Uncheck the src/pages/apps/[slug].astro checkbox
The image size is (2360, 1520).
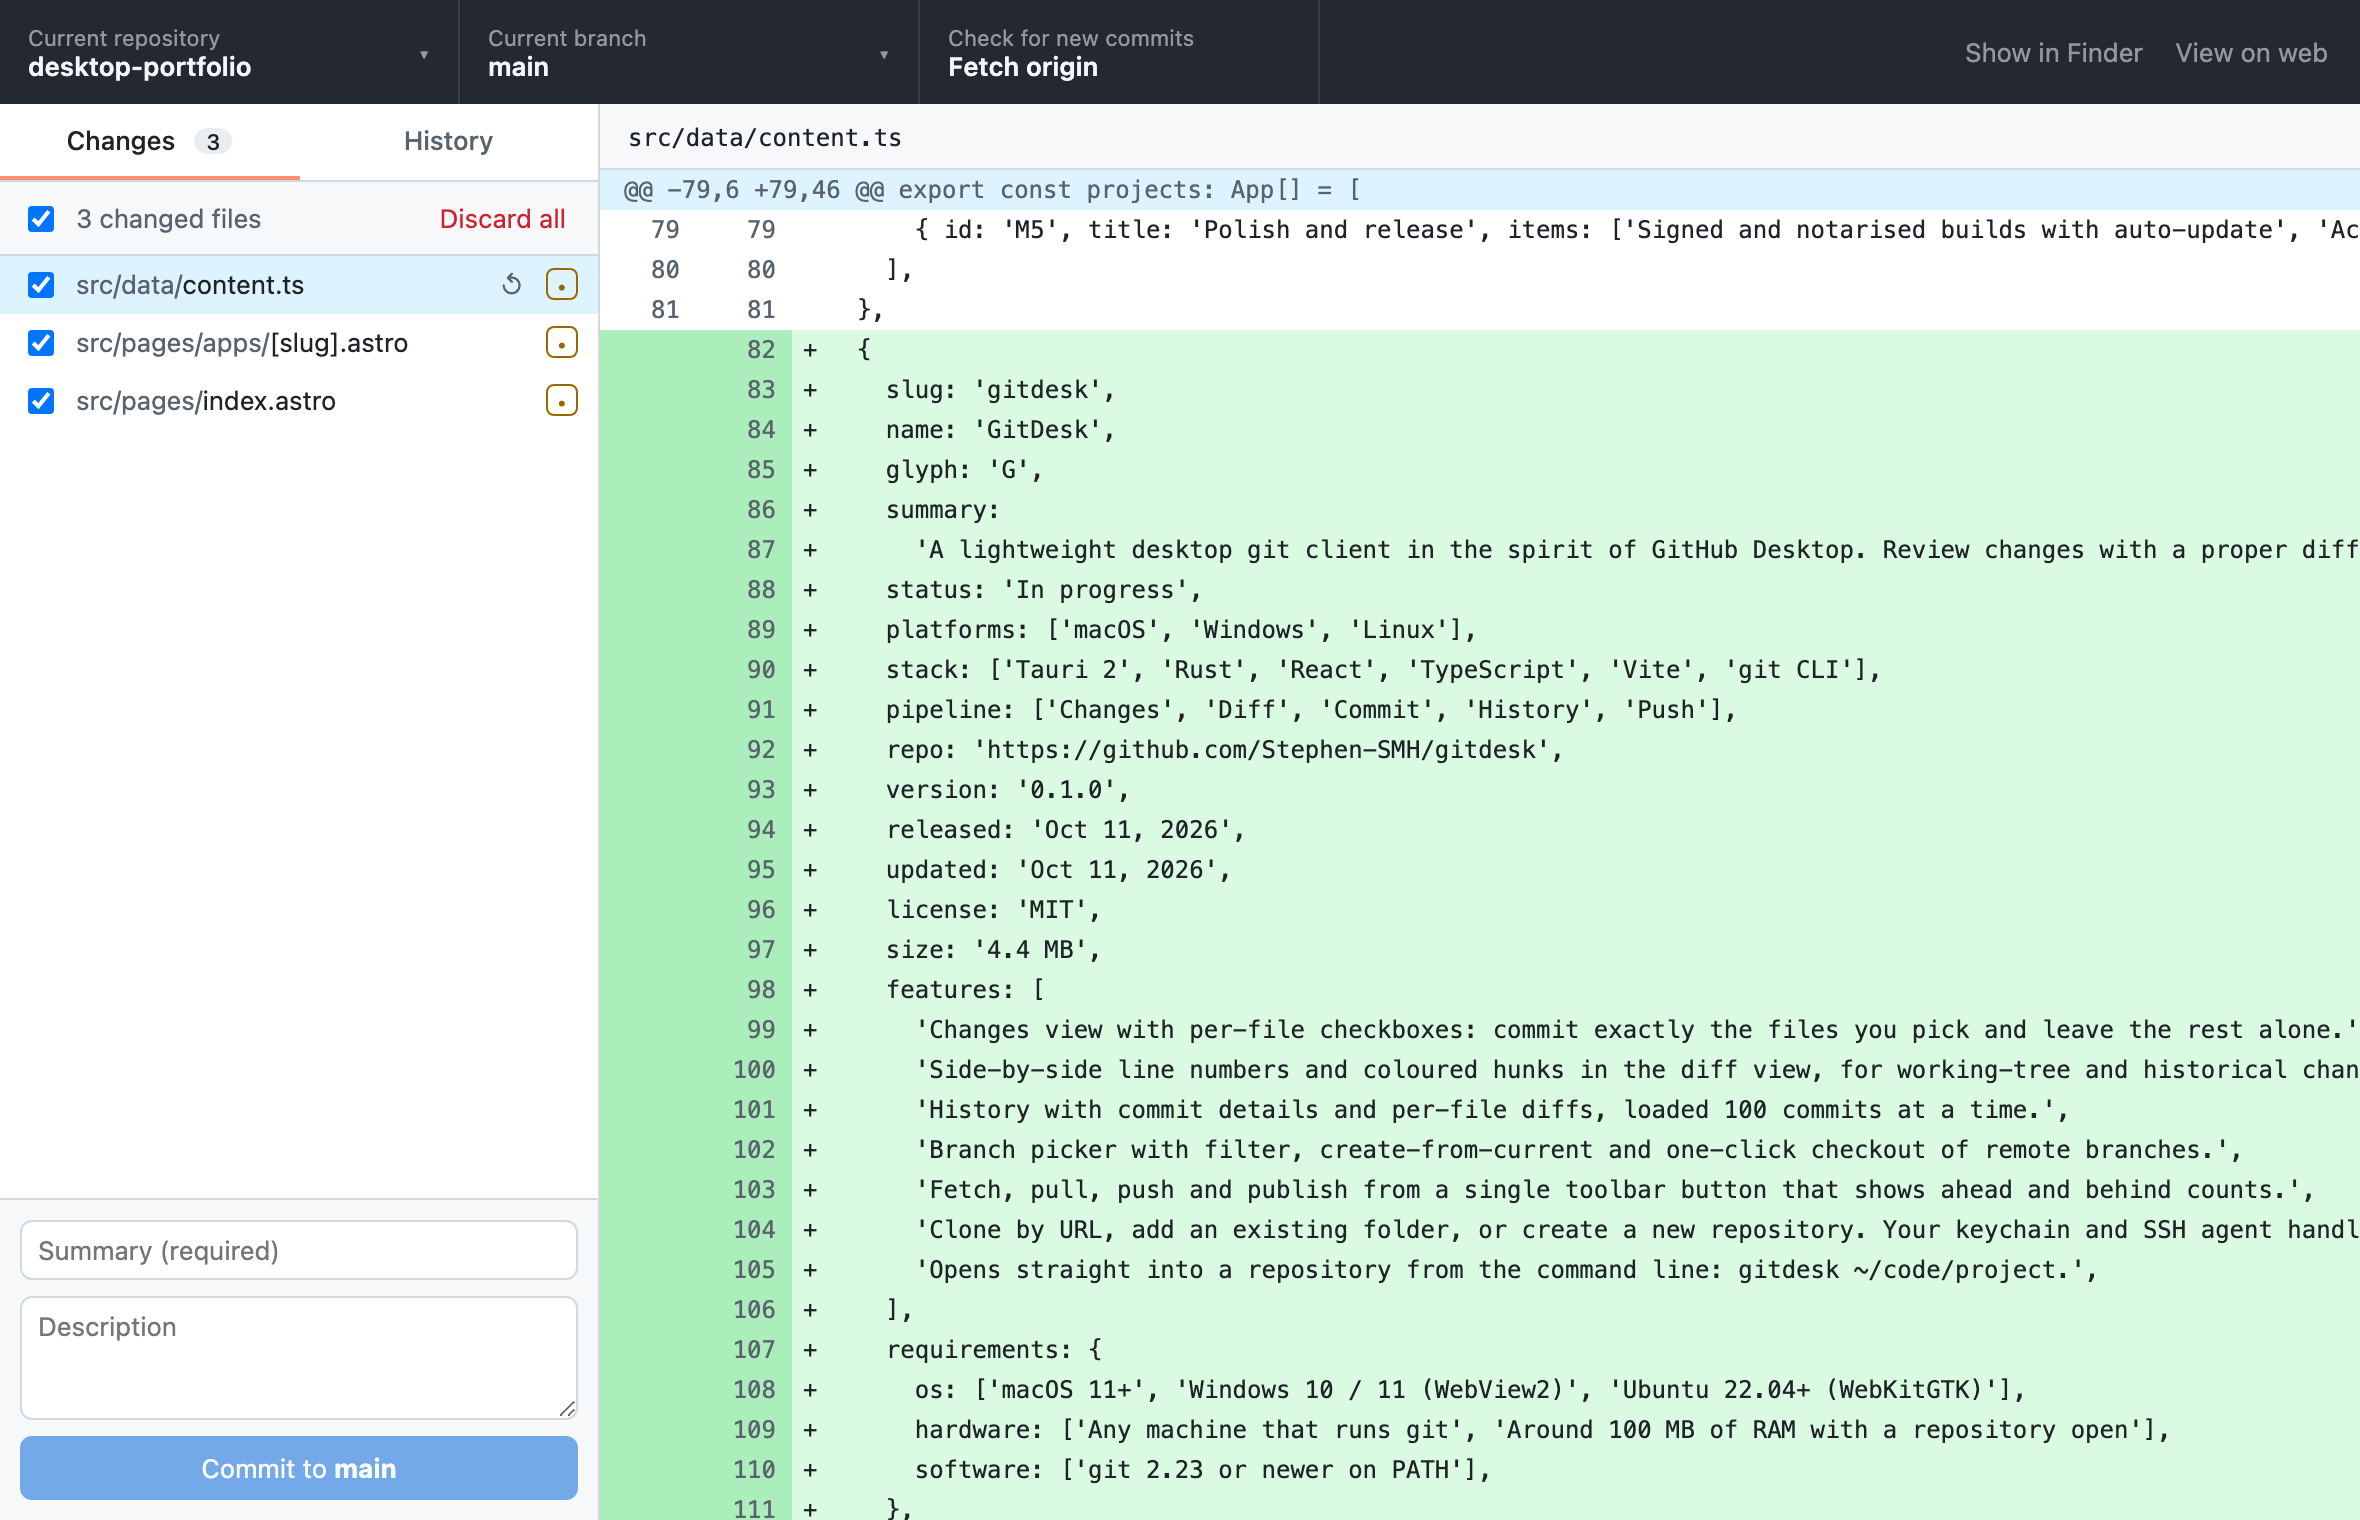pos(41,343)
